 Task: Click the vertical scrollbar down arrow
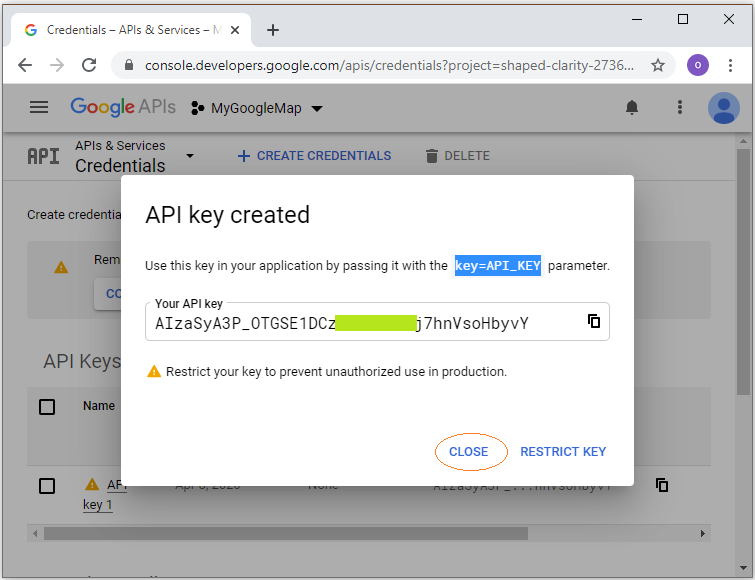[x=743, y=568]
